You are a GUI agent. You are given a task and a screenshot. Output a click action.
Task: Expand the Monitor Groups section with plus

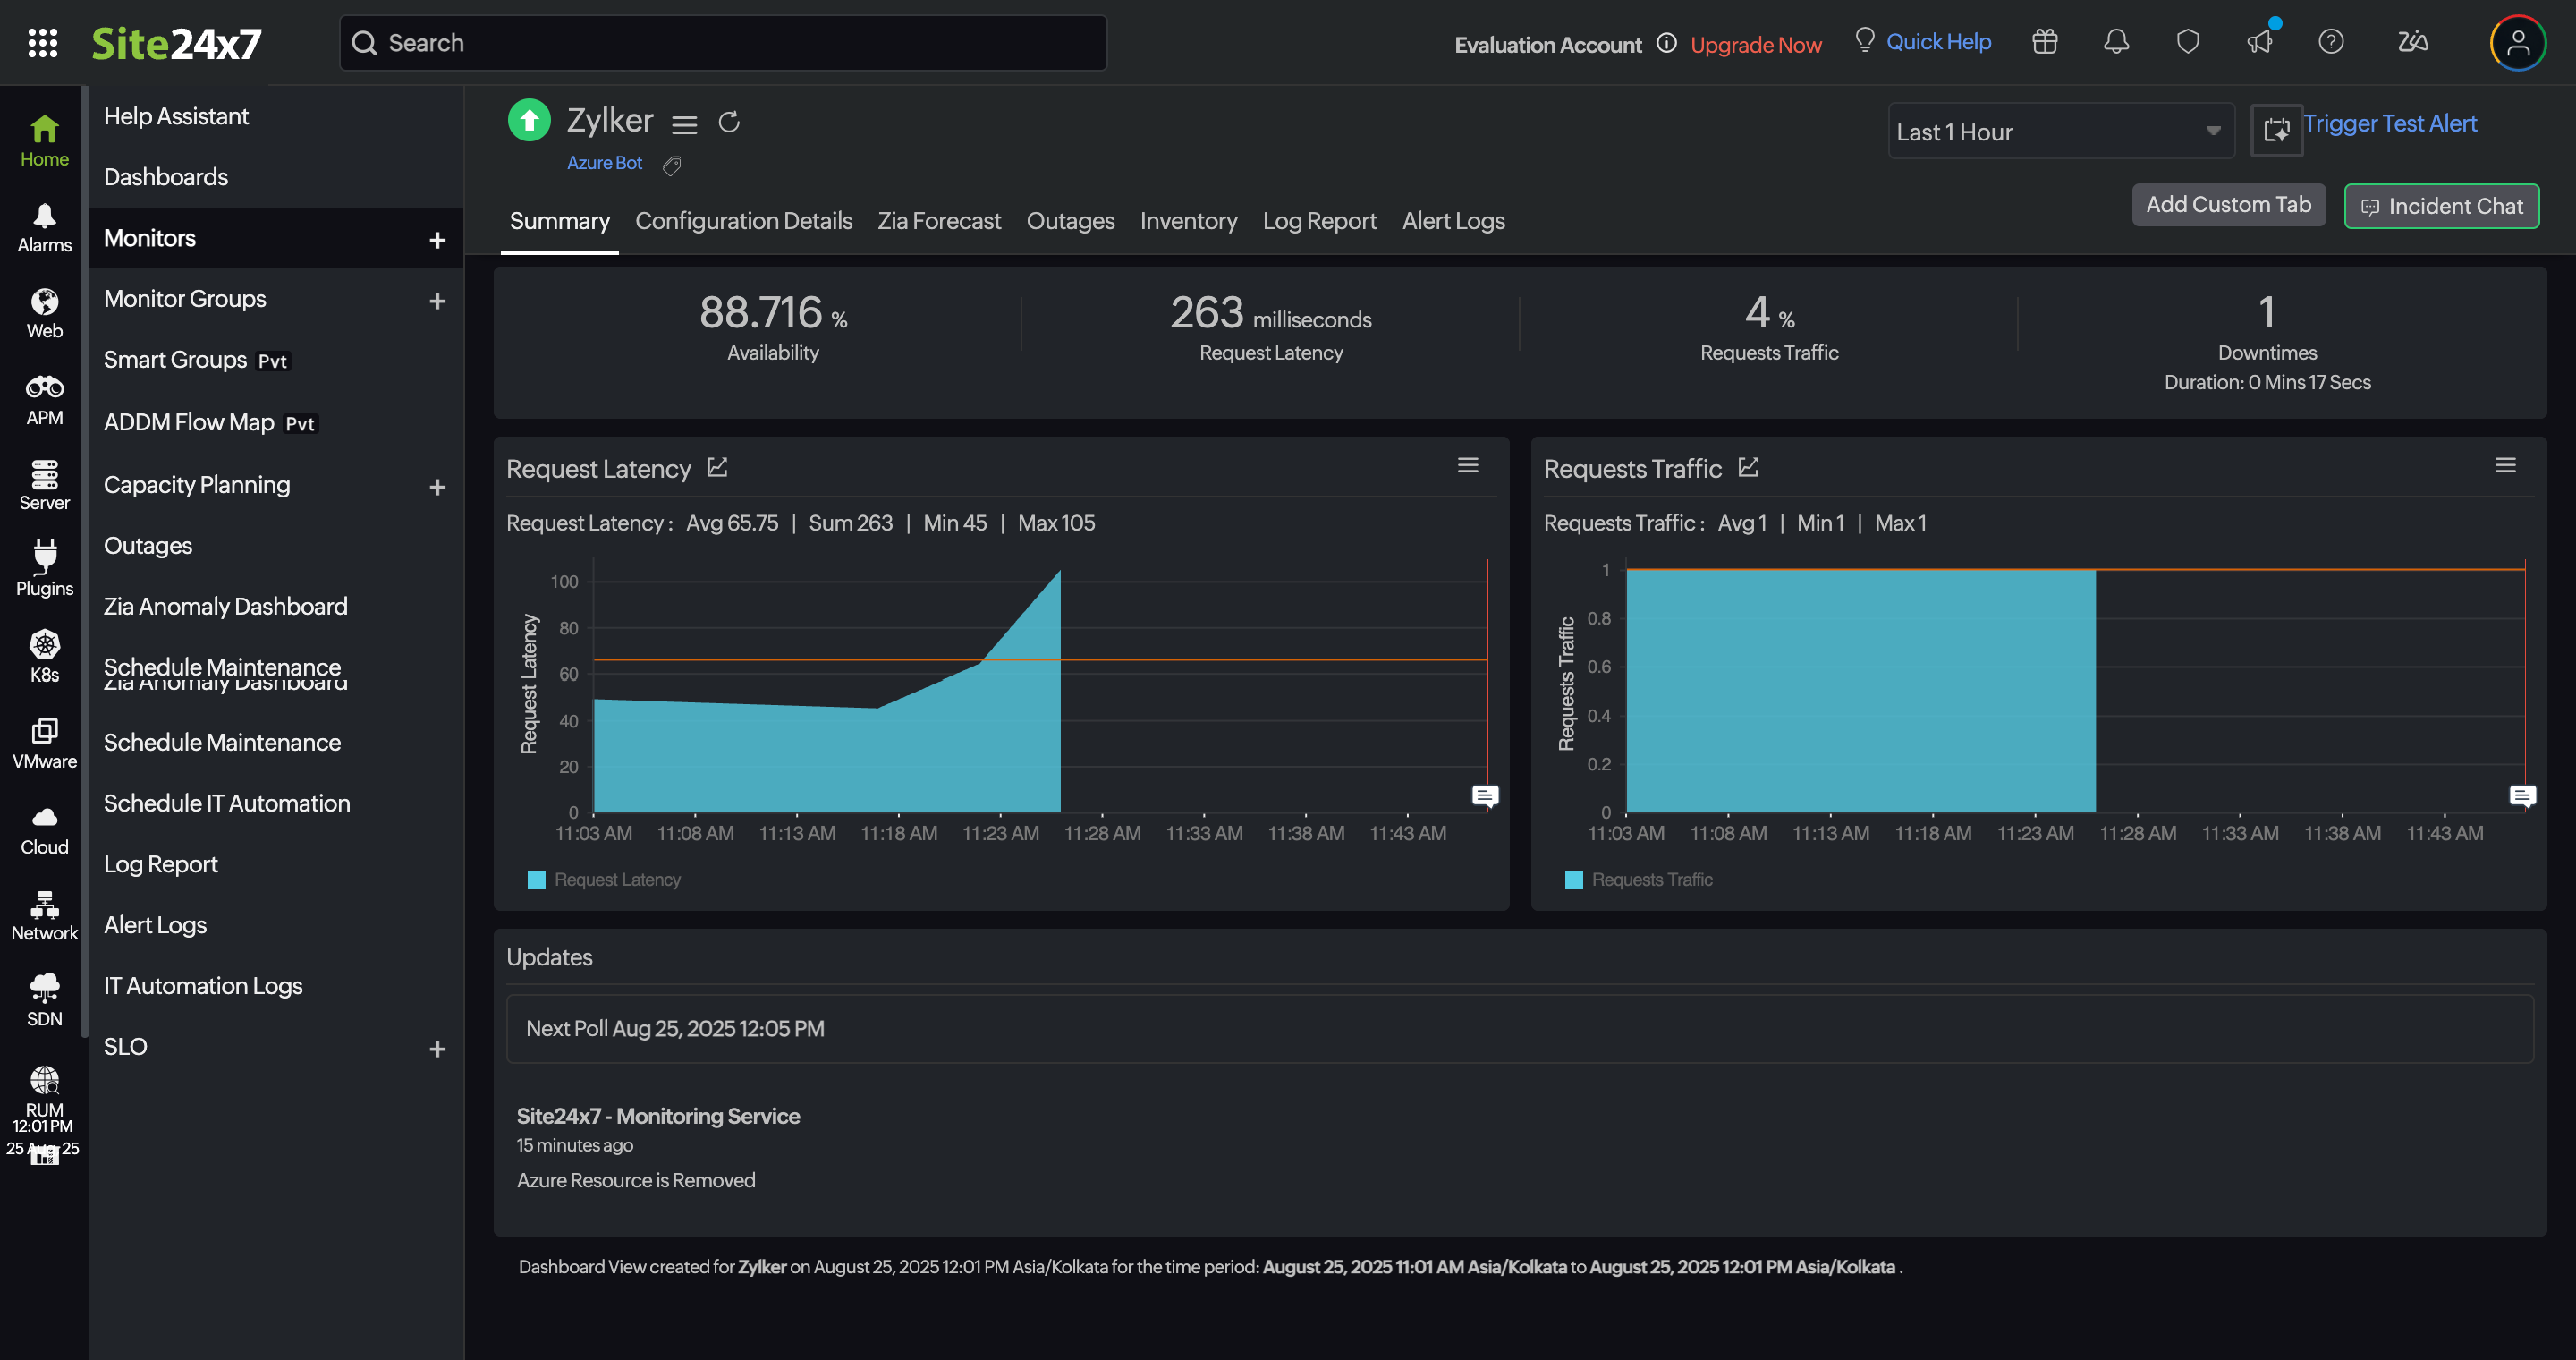pos(437,300)
